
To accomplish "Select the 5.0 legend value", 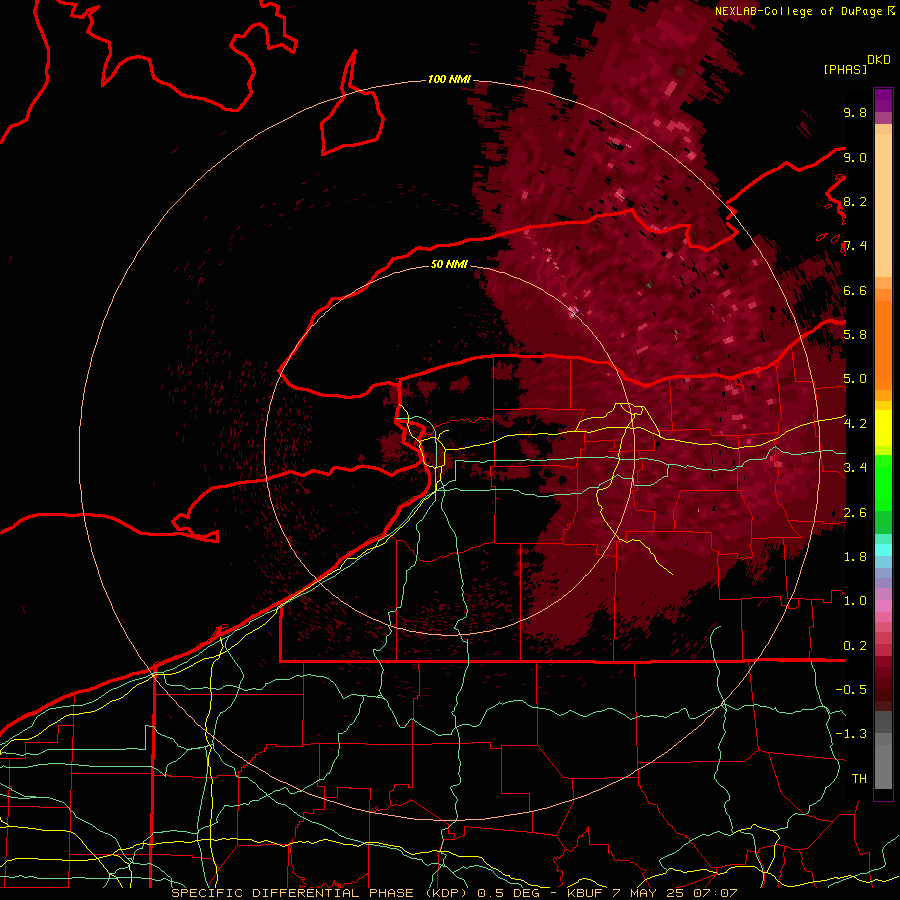I will tap(855, 379).
